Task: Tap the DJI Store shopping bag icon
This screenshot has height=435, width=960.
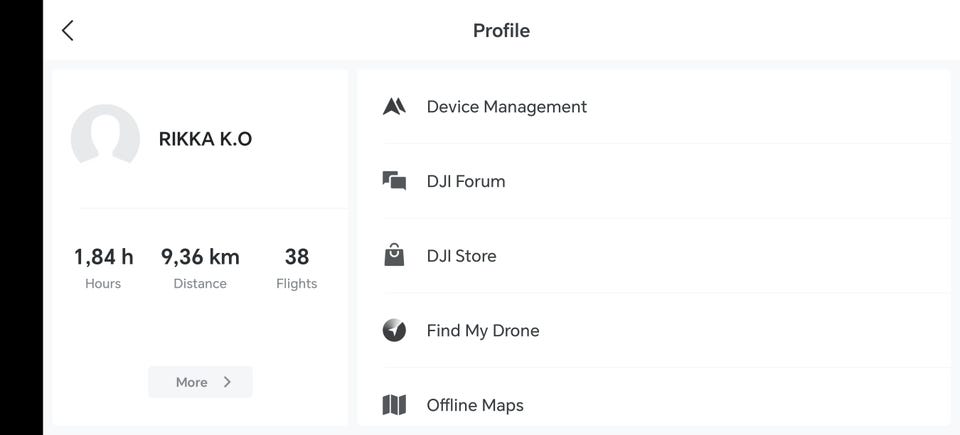Action: pyautogui.click(x=394, y=255)
